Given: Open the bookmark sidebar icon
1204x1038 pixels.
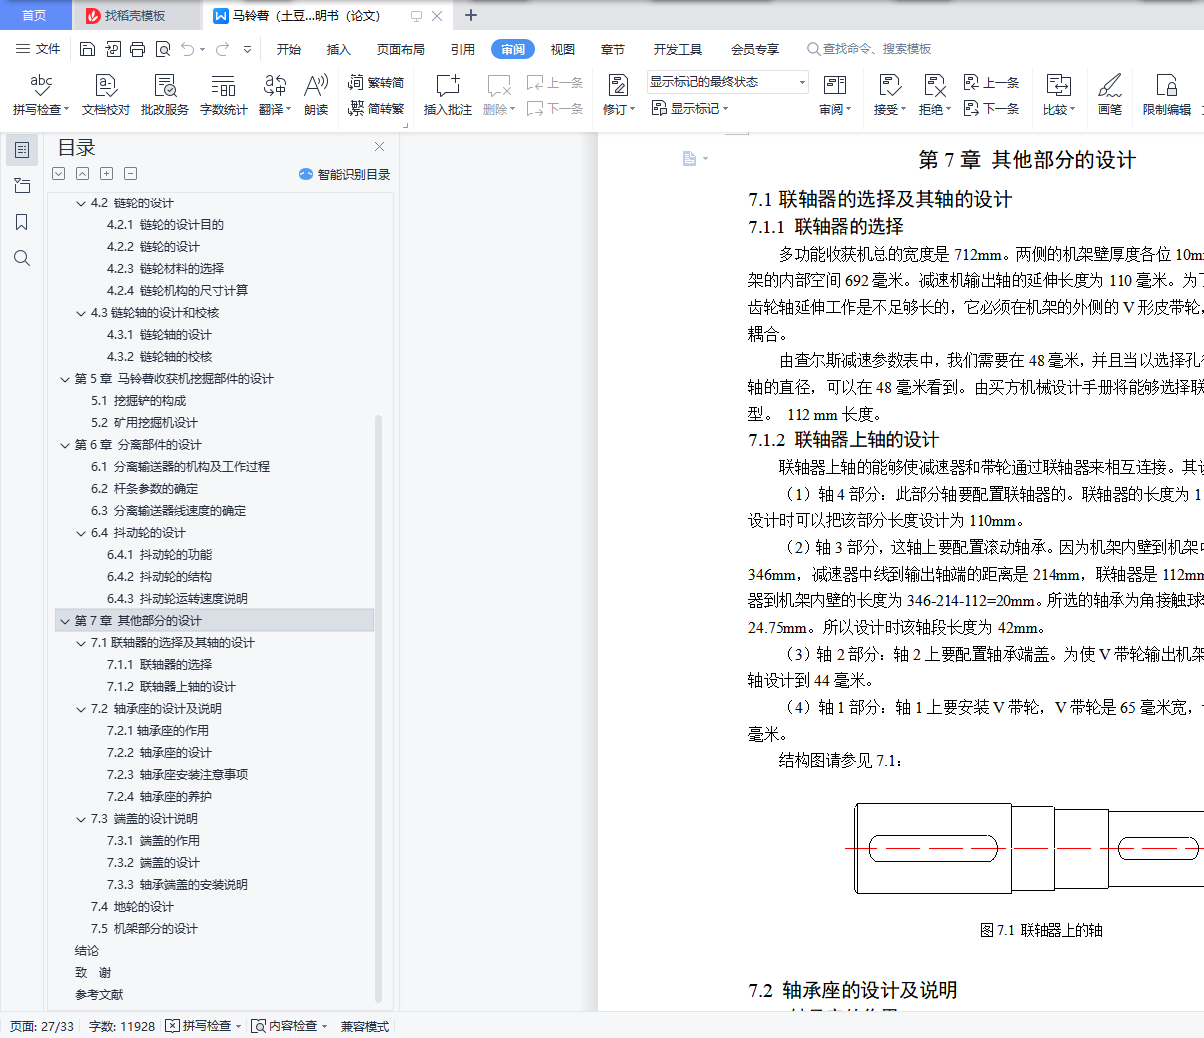Looking at the screenshot, I should [22, 222].
